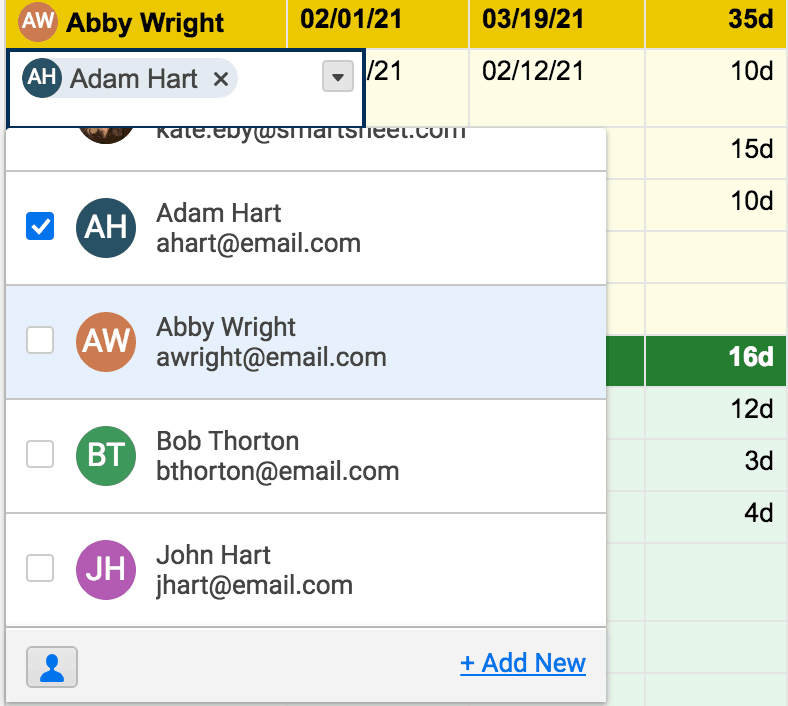Click the 35d duration cell
This screenshot has height=706, width=788.
coord(716,24)
